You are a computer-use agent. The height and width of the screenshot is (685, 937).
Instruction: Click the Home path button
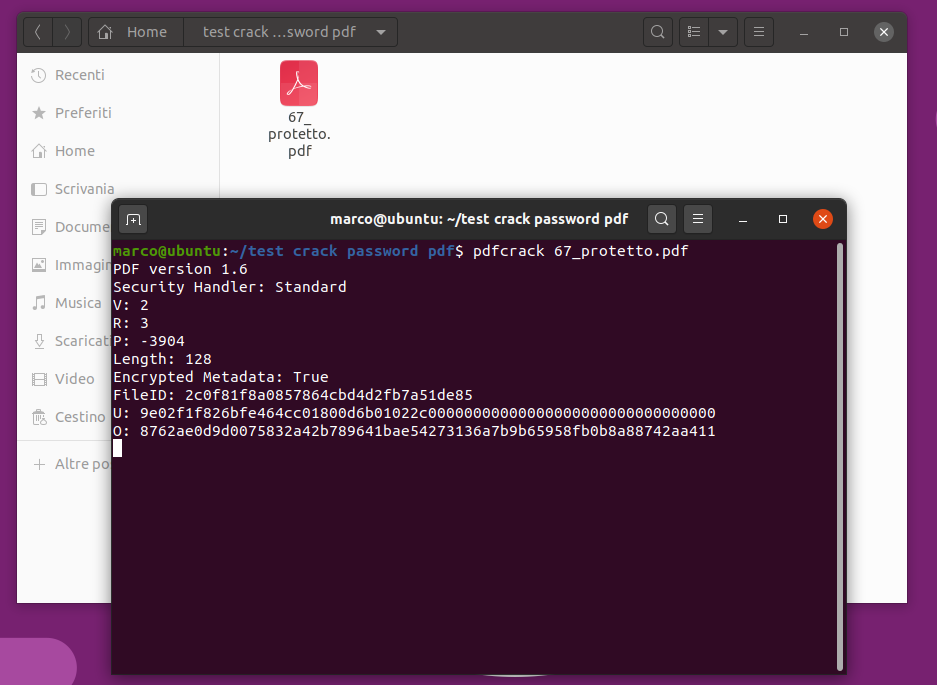click(136, 32)
